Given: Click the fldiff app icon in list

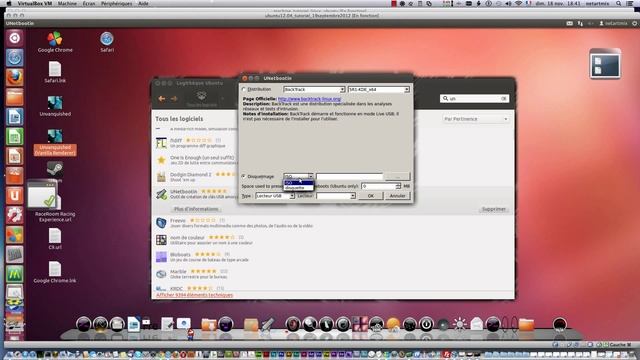Looking at the screenshot, I should (161, 143).
